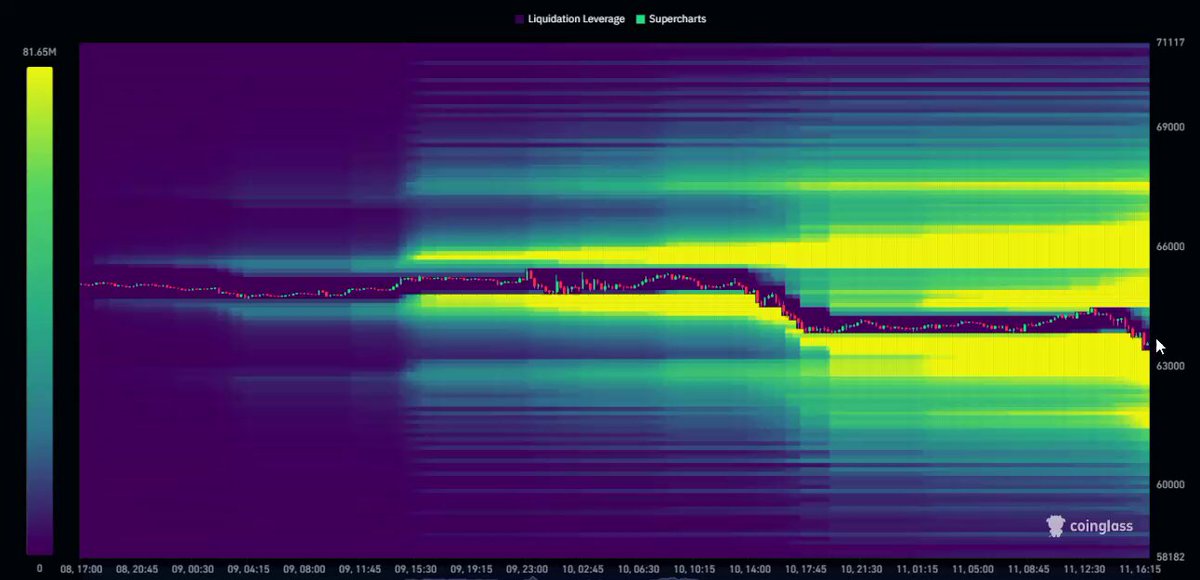Click the 81.65M color scale maximum value
The image size is (1200, 580).
coord(40,51)
